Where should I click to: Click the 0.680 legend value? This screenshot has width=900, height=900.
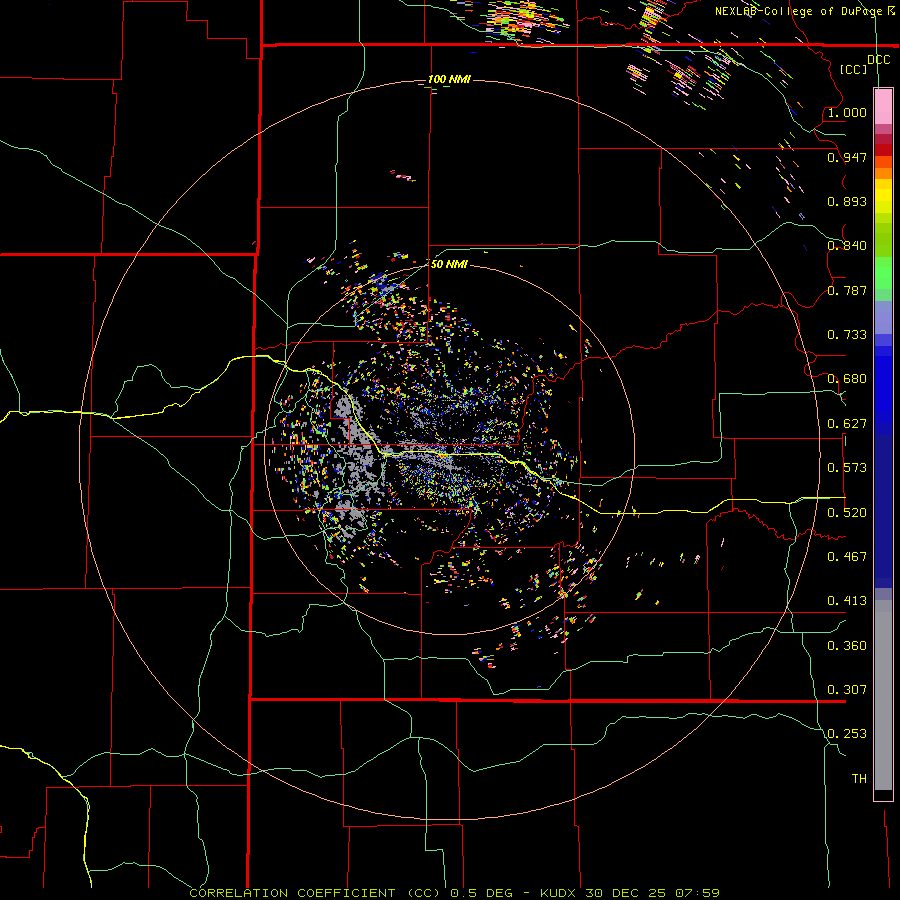coord(847,379)
